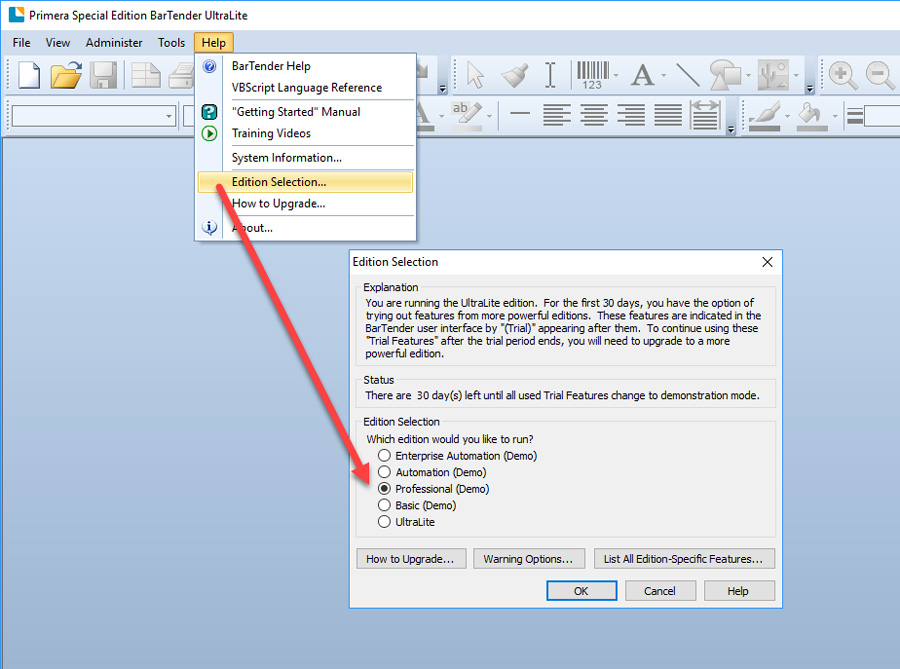Expand the fill bucket dropdown arrow
This screenshot has width=900, height=669.
point(835,116)
